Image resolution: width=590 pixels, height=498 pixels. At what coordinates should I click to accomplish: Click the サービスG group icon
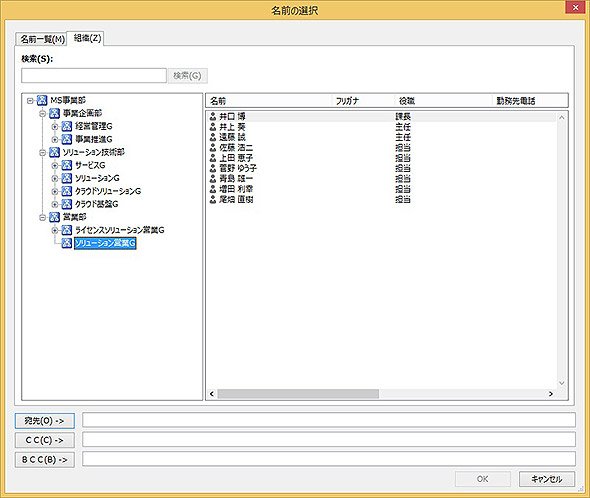(x=67, y=165)
